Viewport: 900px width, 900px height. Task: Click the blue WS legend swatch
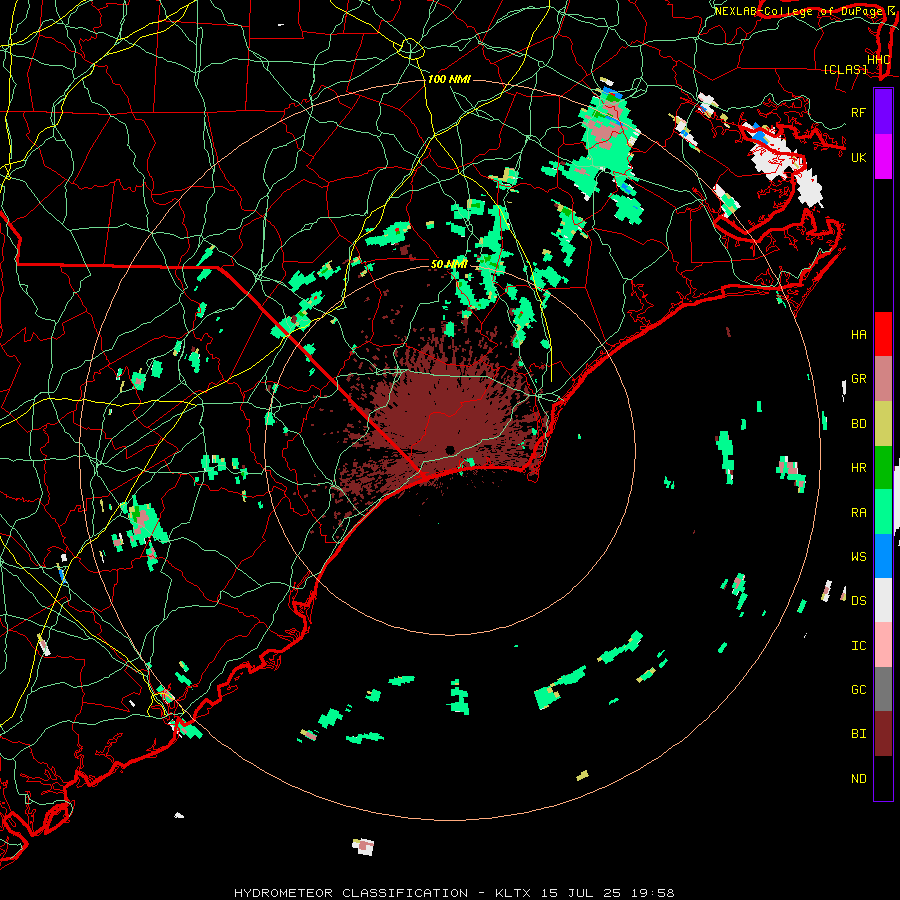pyautogui.click(x=883, y=556)
